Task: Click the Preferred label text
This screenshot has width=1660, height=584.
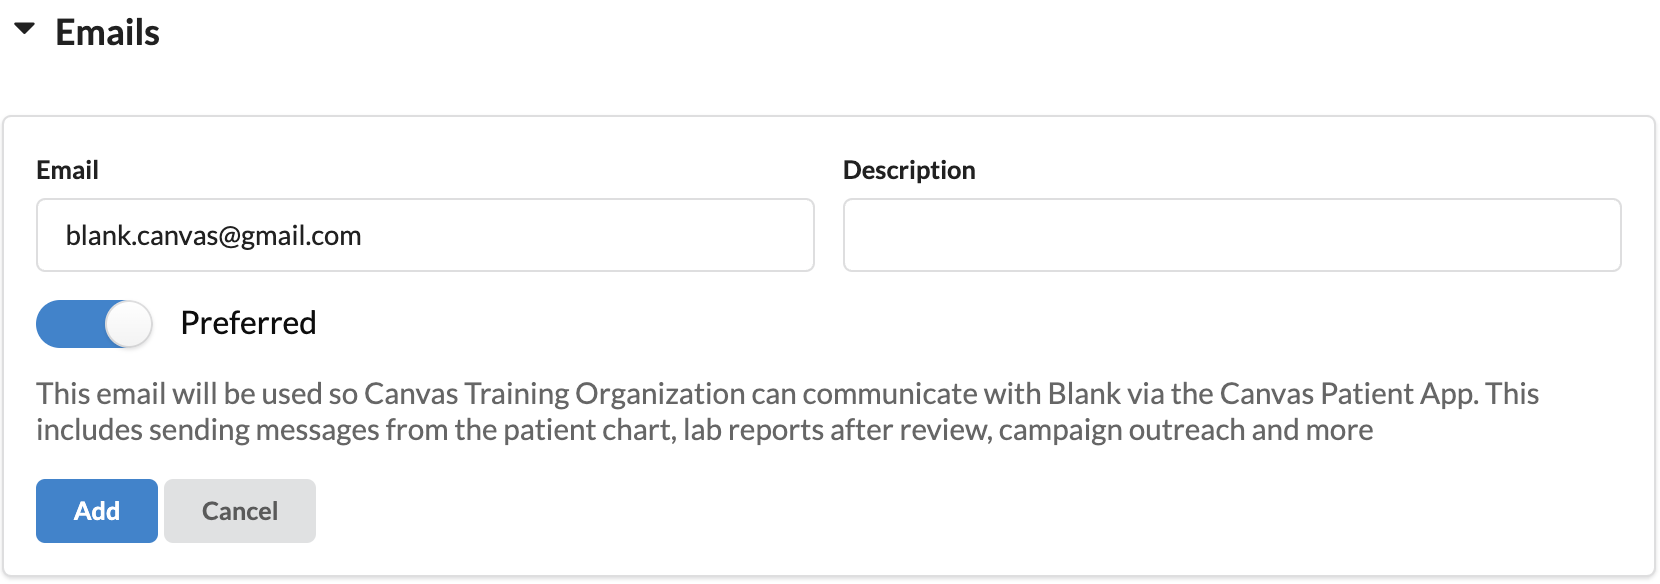Action: pos(248,323)
